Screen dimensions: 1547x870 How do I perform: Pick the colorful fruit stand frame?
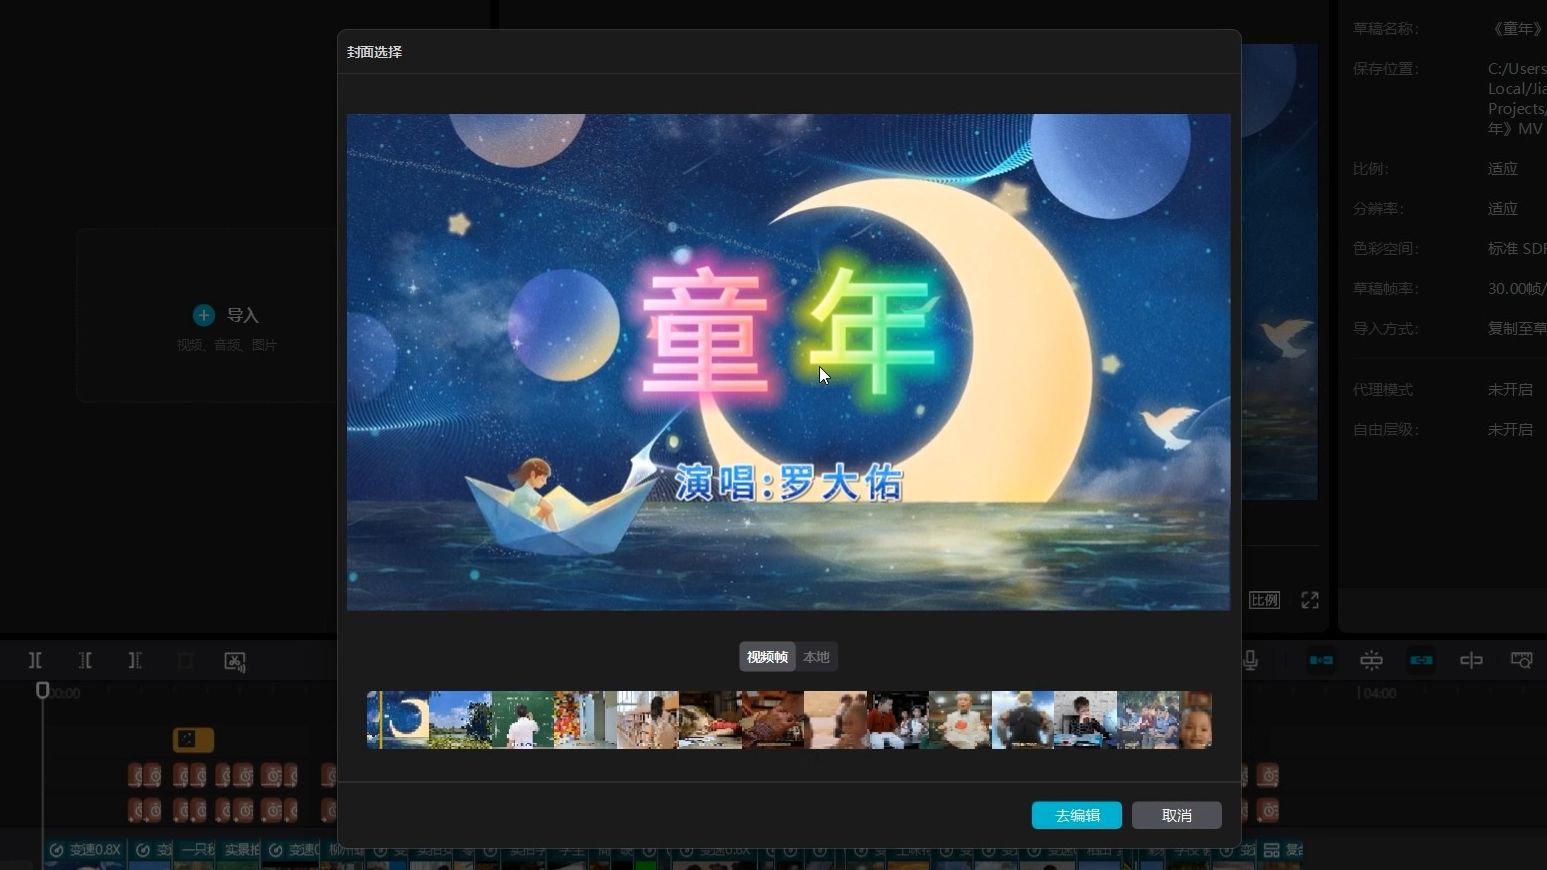(585, 720)
